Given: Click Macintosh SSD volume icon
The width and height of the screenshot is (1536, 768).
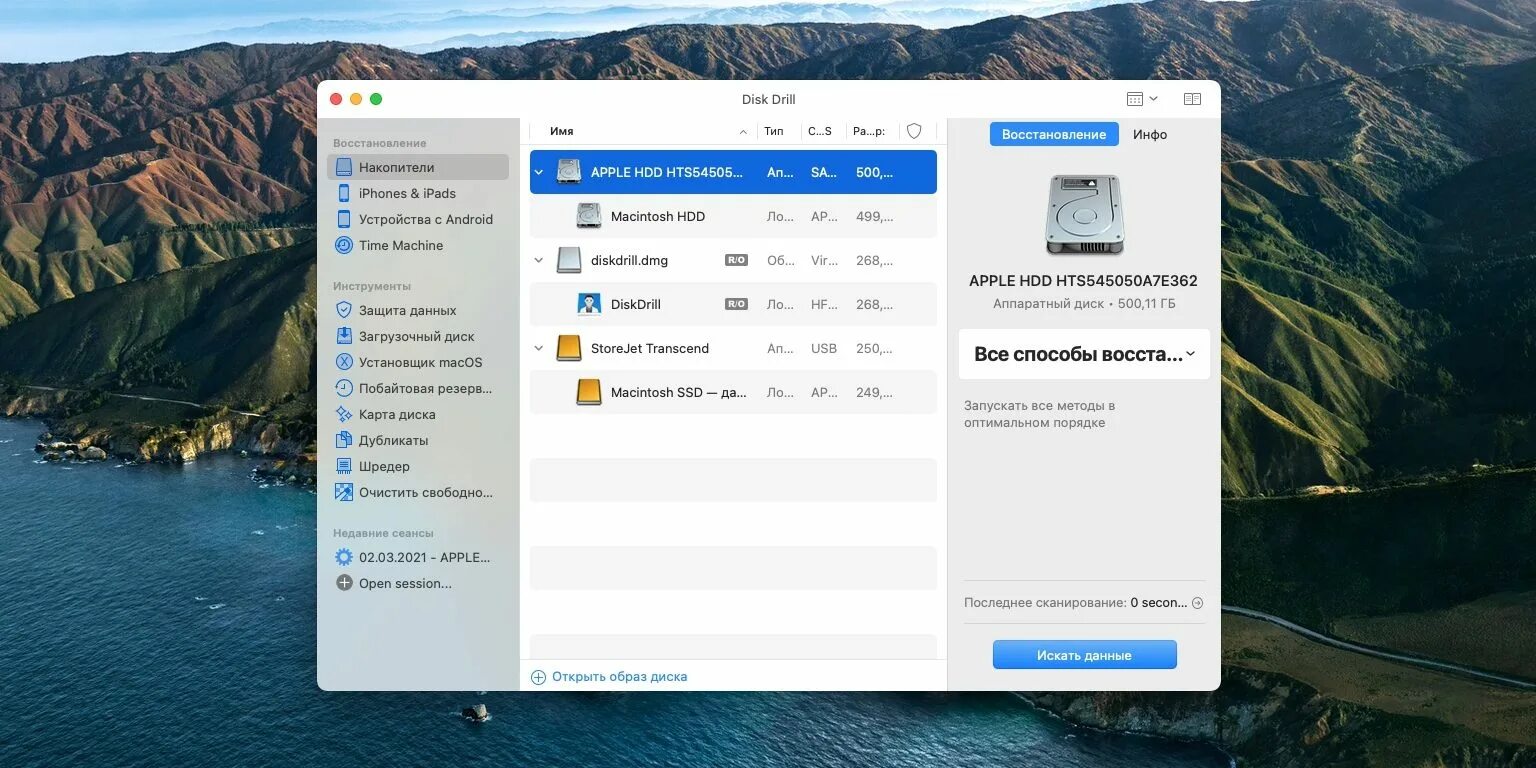Looking at the screenshot, I should pyautogui.click(x=589, y=392).
